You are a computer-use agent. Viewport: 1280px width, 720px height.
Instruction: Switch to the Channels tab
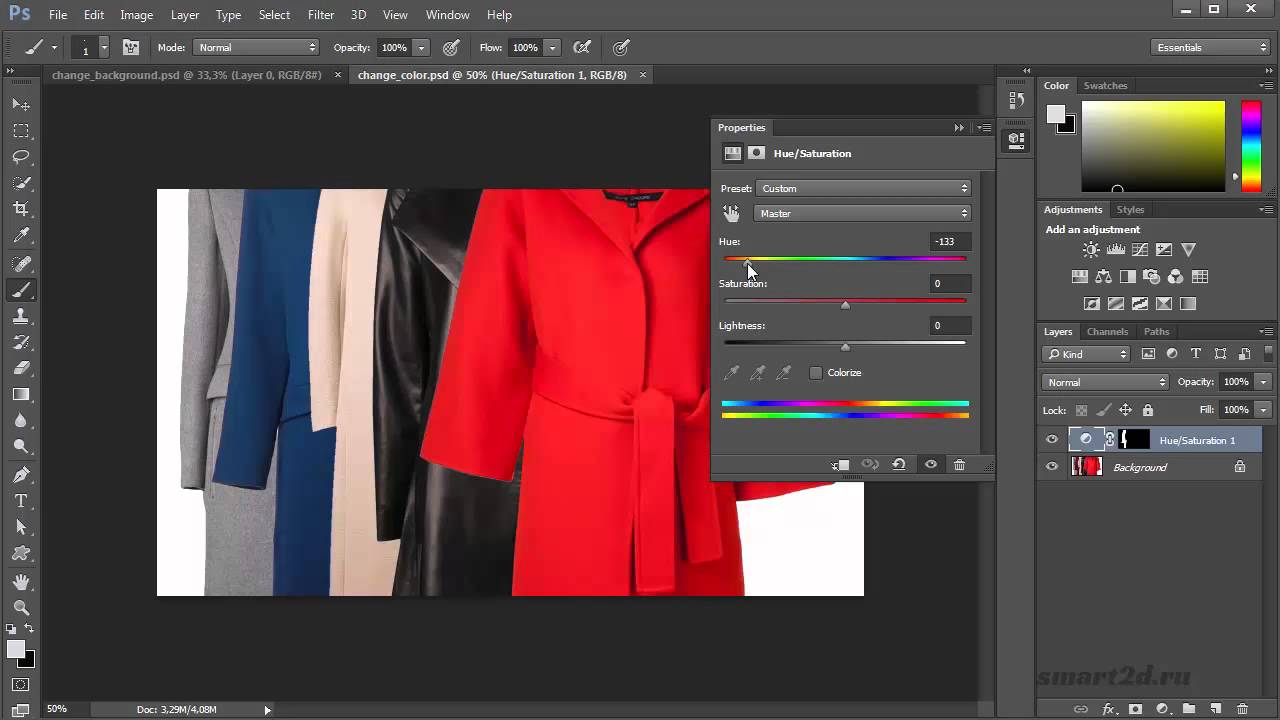[1107, 332]
